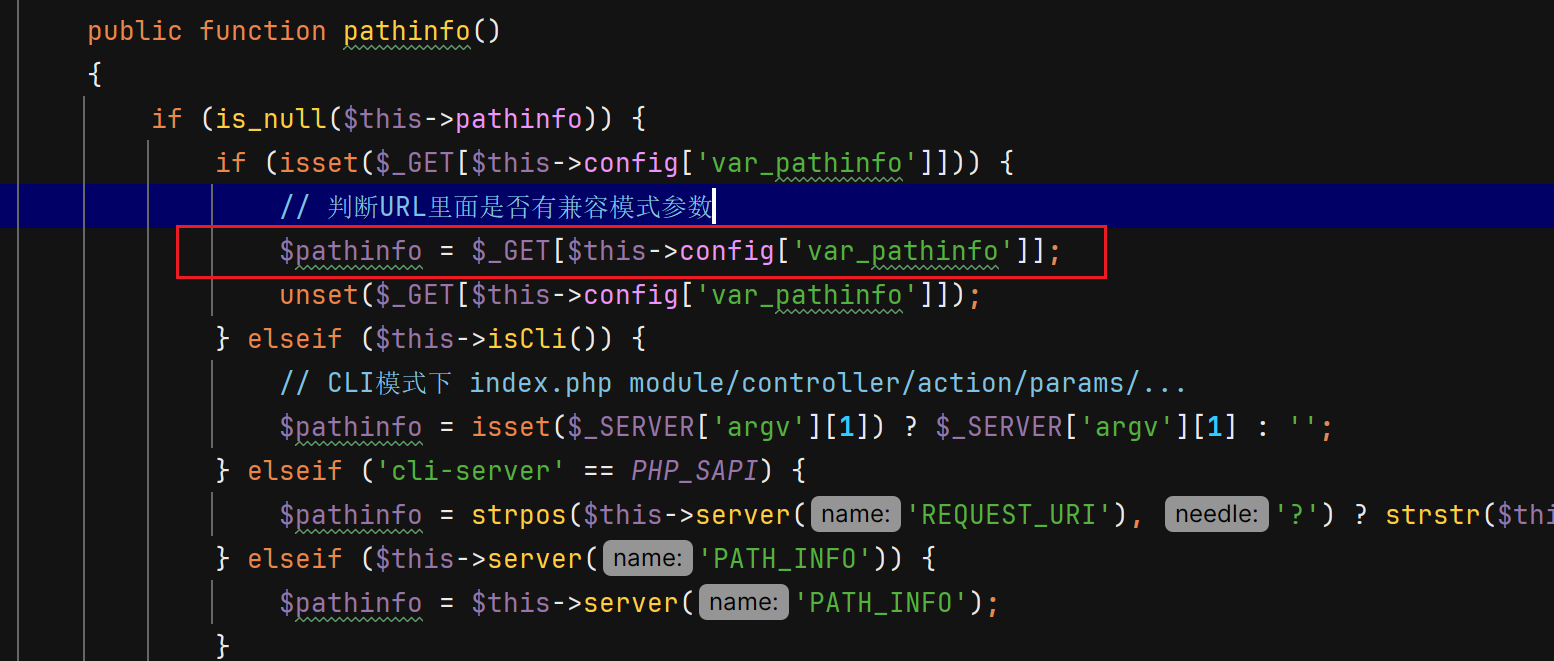The width and height of the screenshot is (1554, 661).
Task: Click the isCli method call
Action: pos(527,339)
